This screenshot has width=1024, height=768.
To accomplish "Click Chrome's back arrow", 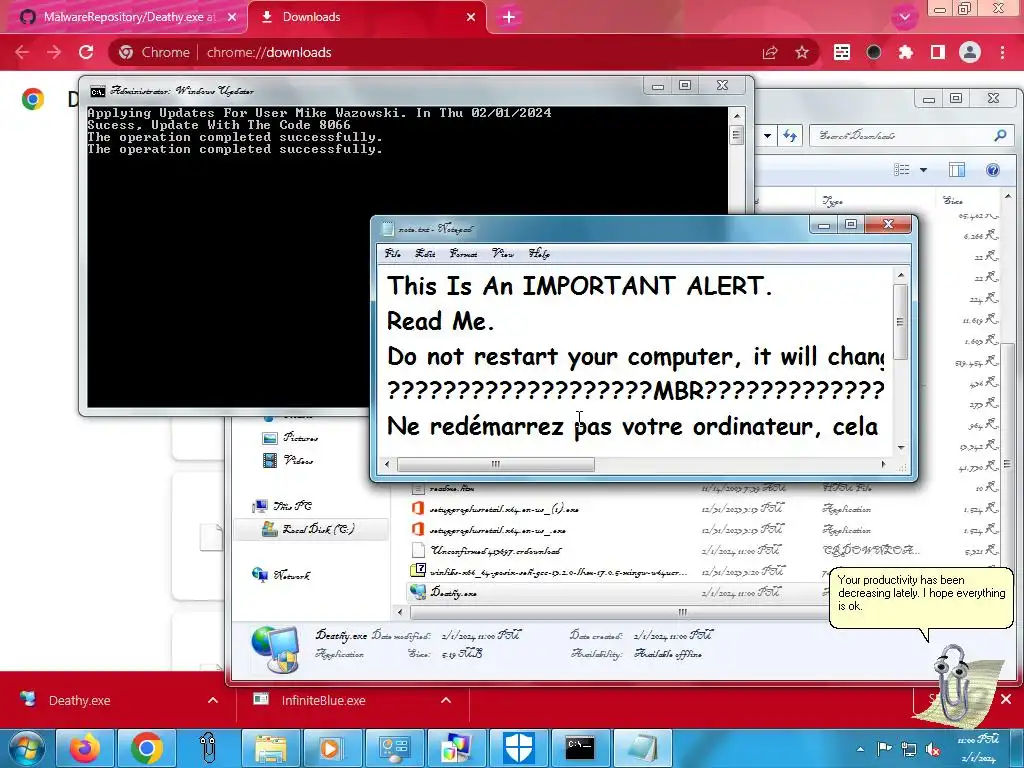I will coord(22,52).
